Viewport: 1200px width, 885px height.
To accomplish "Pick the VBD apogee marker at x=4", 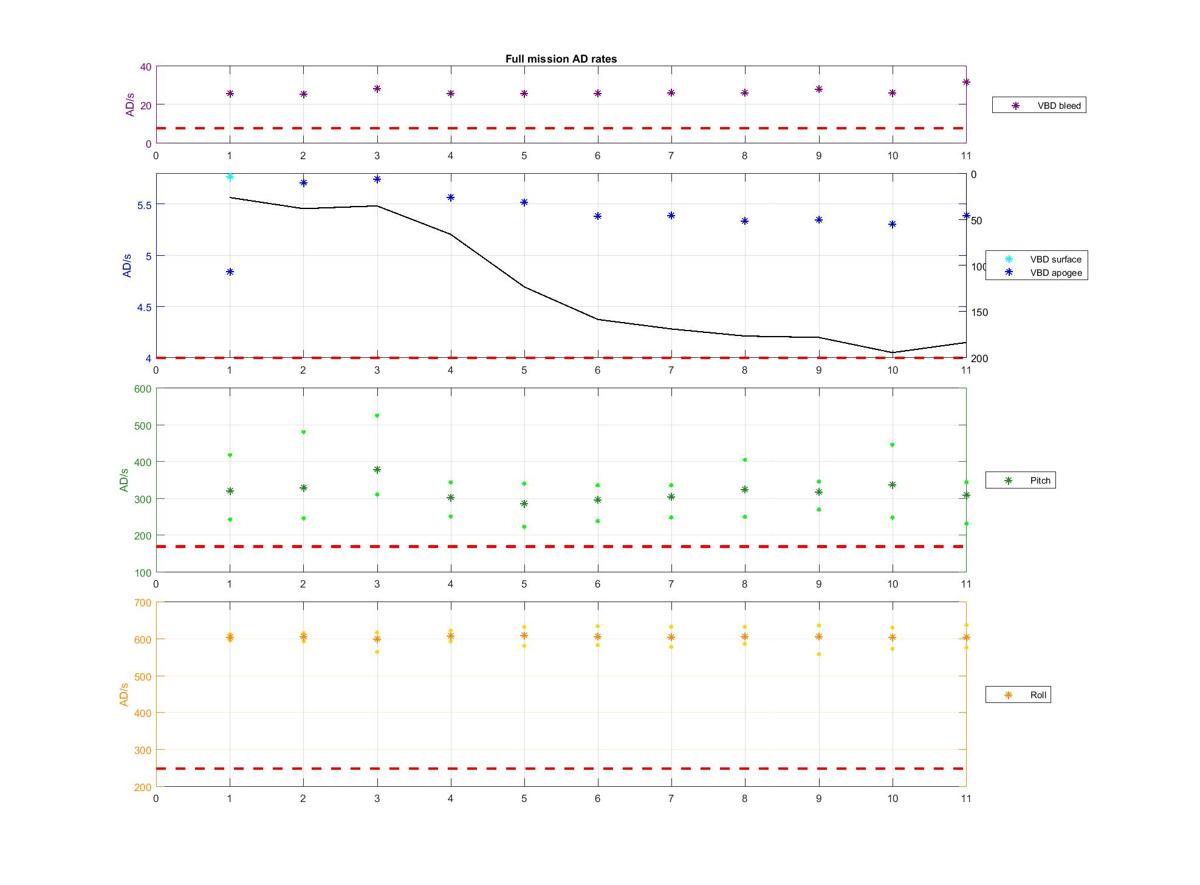I will point(450,198).
